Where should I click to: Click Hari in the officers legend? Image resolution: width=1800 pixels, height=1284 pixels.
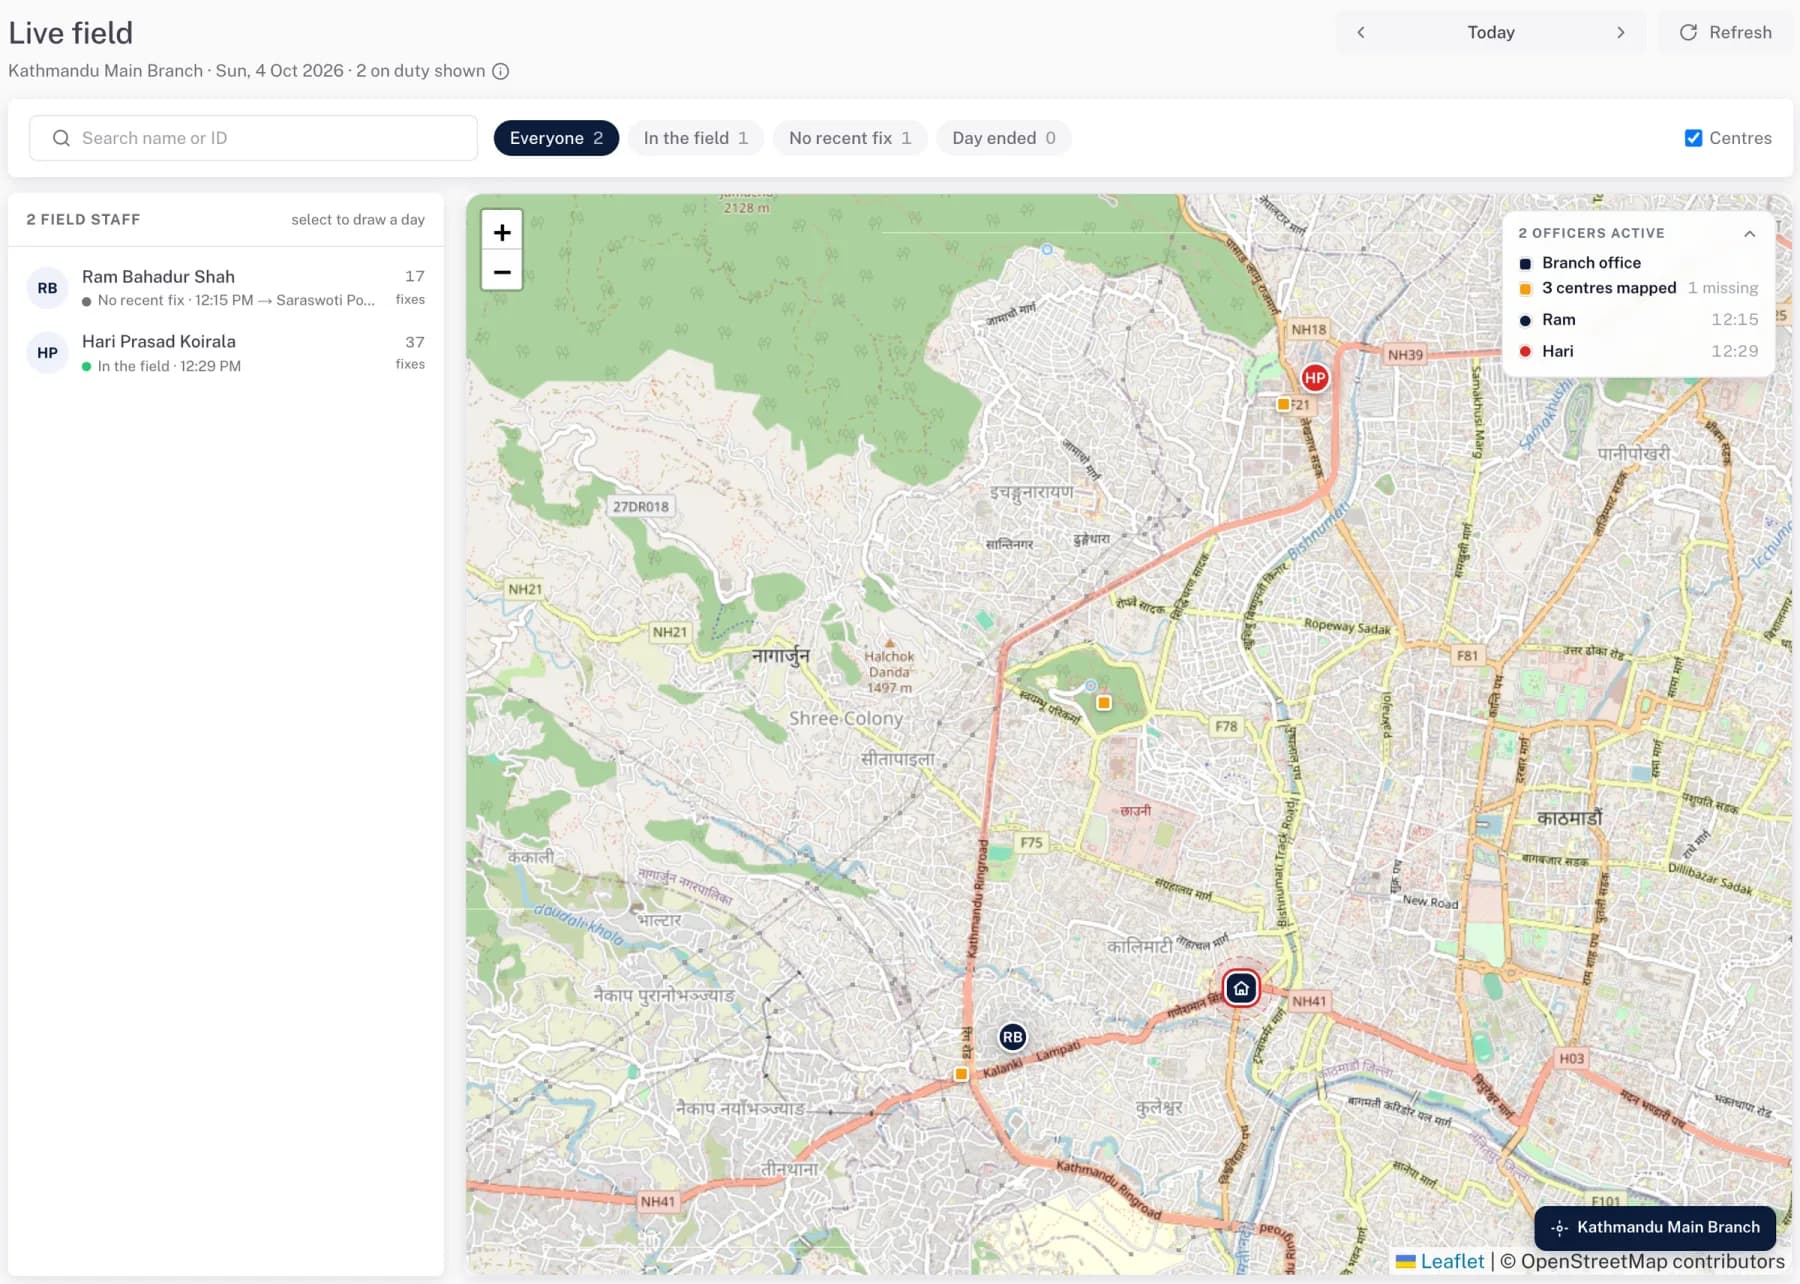point(1638,351)
